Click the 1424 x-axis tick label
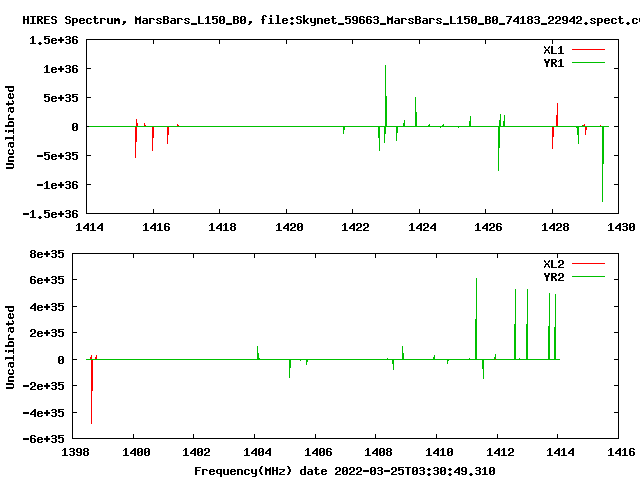 pyautogui.click(x=422, y=227)
